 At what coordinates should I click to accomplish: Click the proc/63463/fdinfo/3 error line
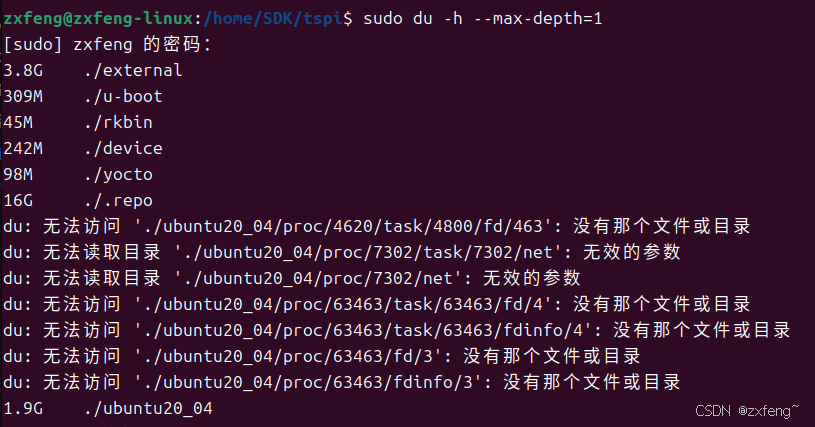[341, 382]
